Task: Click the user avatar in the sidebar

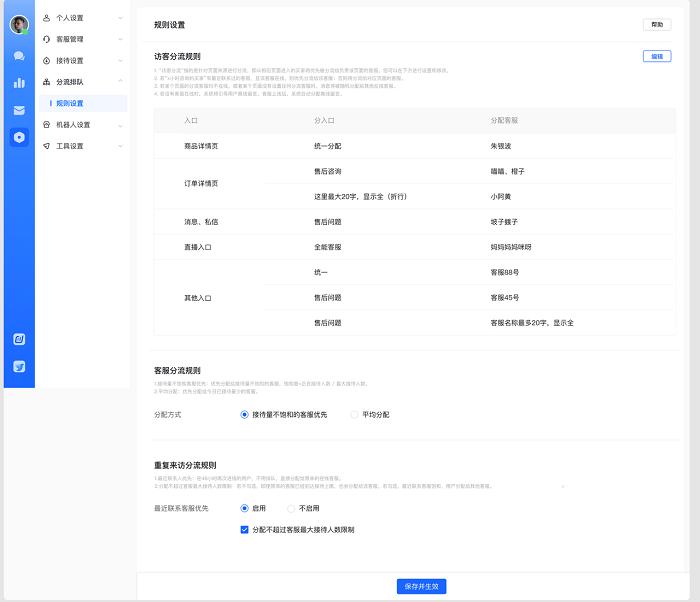Action: [19, 25]
